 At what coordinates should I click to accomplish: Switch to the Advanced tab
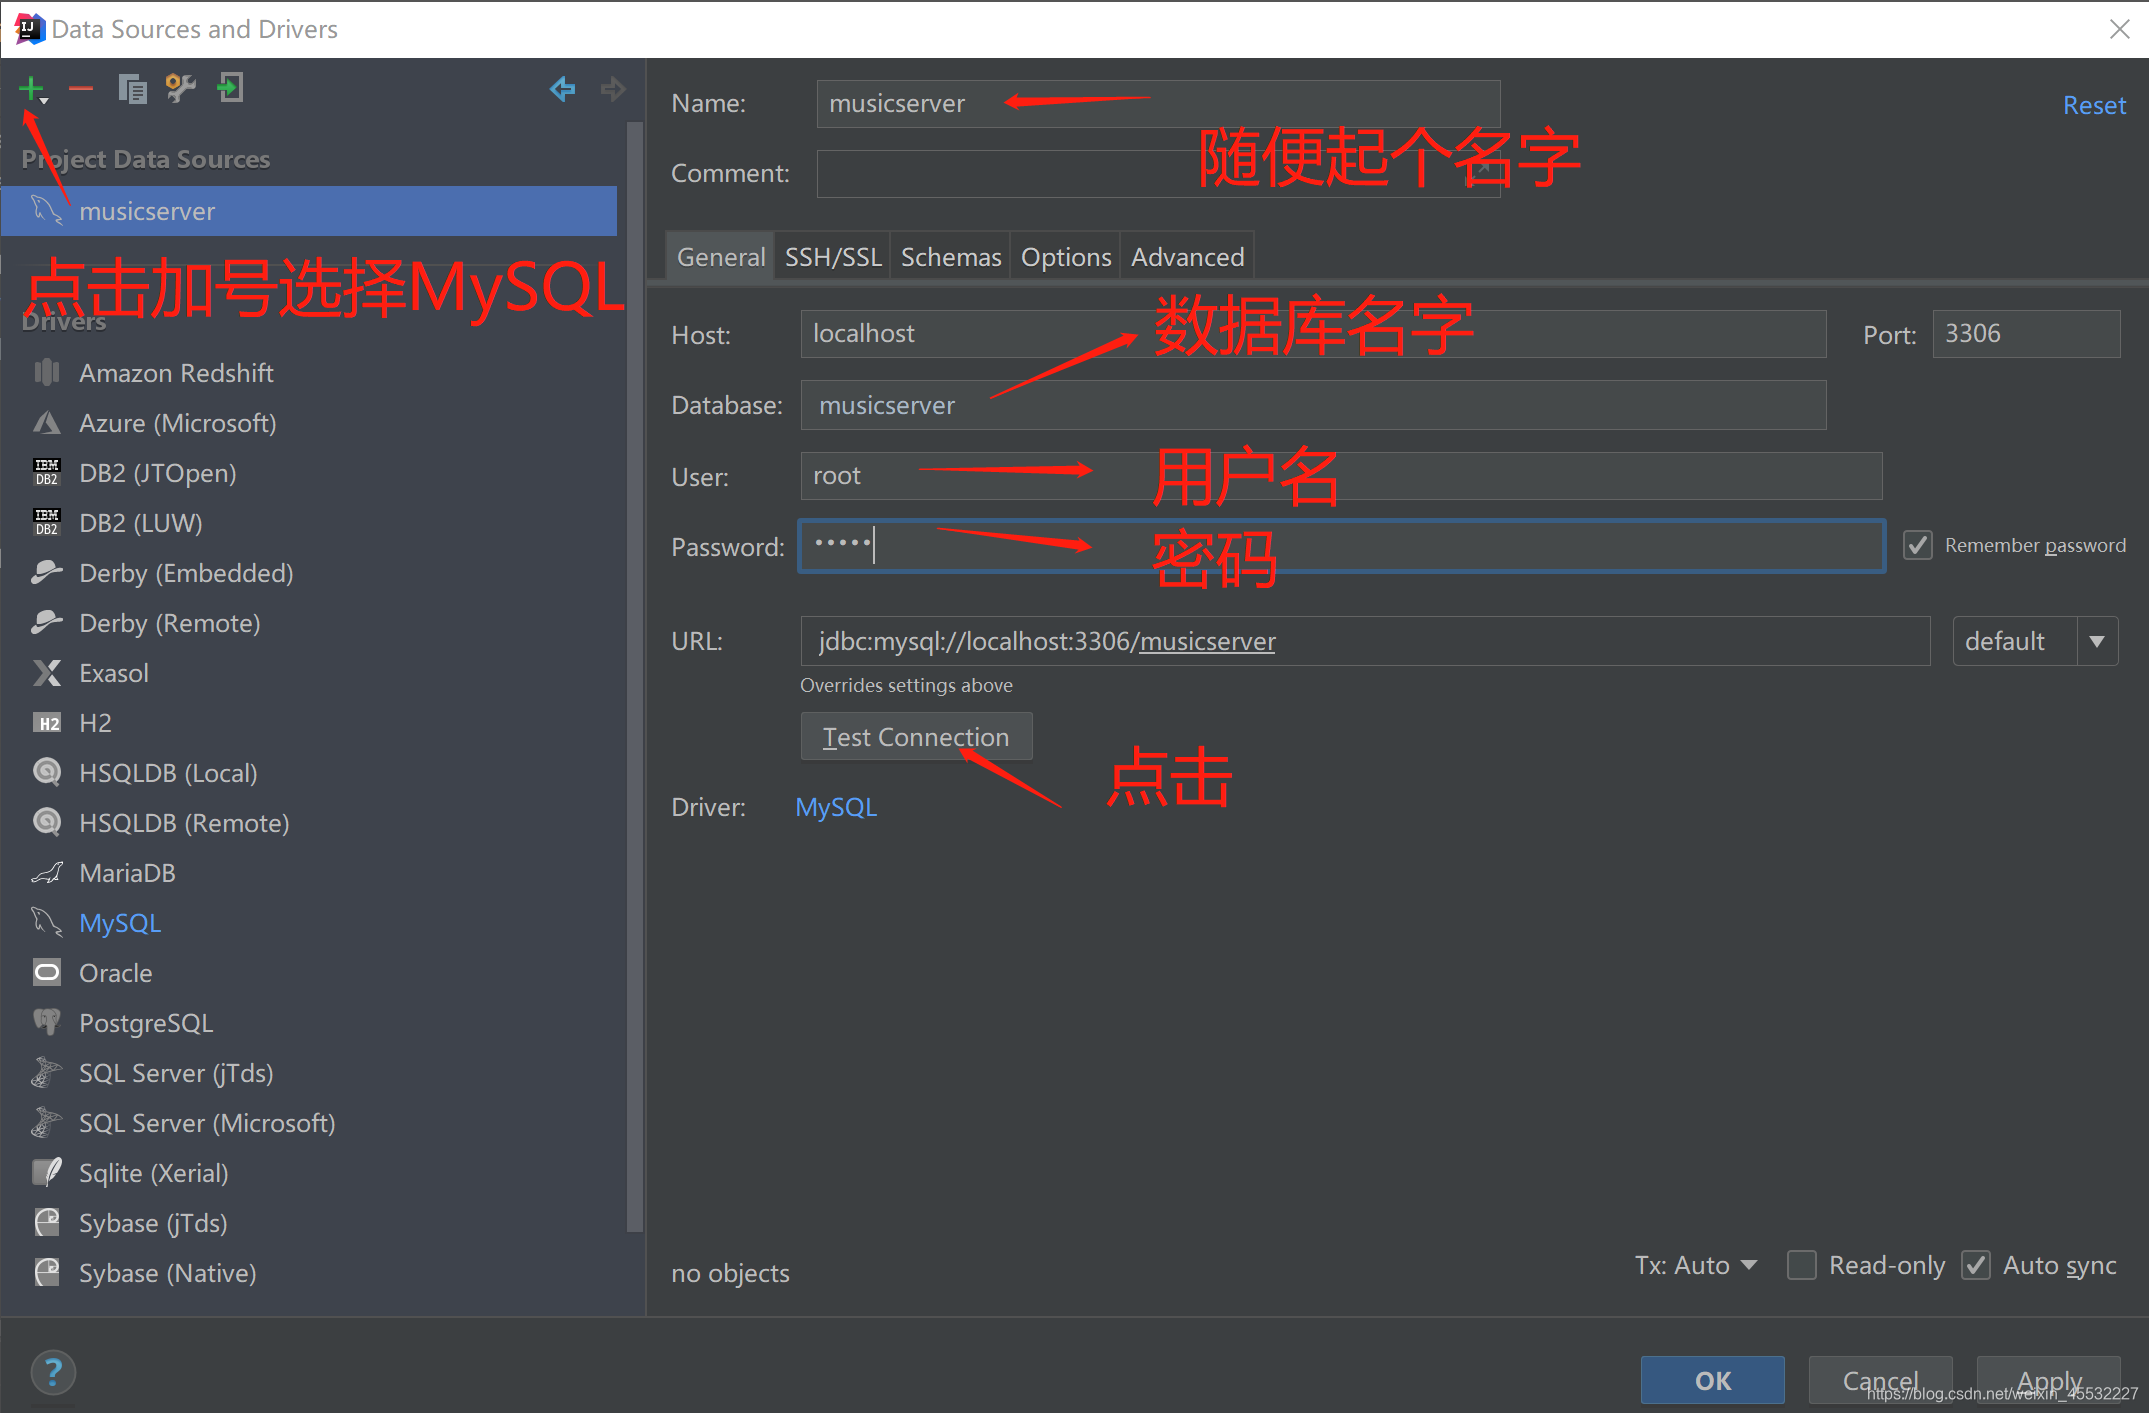coord(1187,257)
